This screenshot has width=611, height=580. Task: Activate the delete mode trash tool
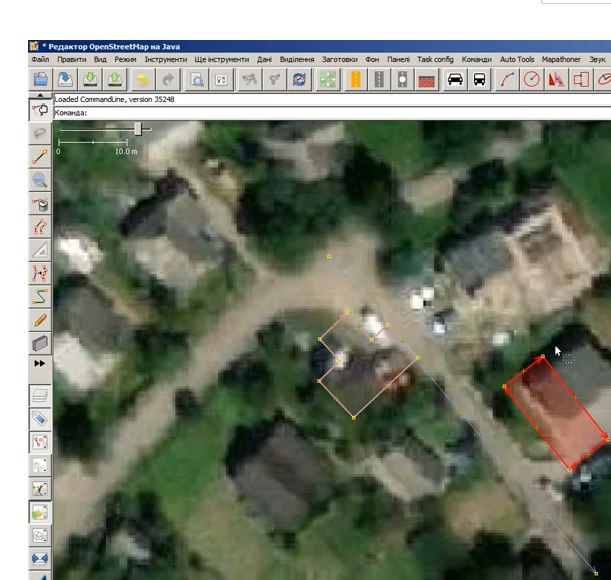[x=40, y=203]
